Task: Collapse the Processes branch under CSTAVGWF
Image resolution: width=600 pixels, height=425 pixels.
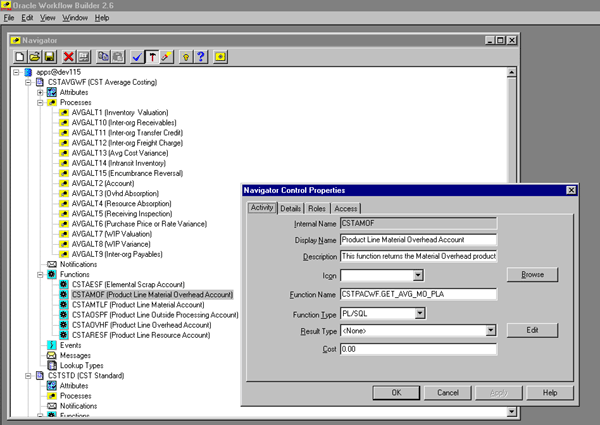Action: 40,103
